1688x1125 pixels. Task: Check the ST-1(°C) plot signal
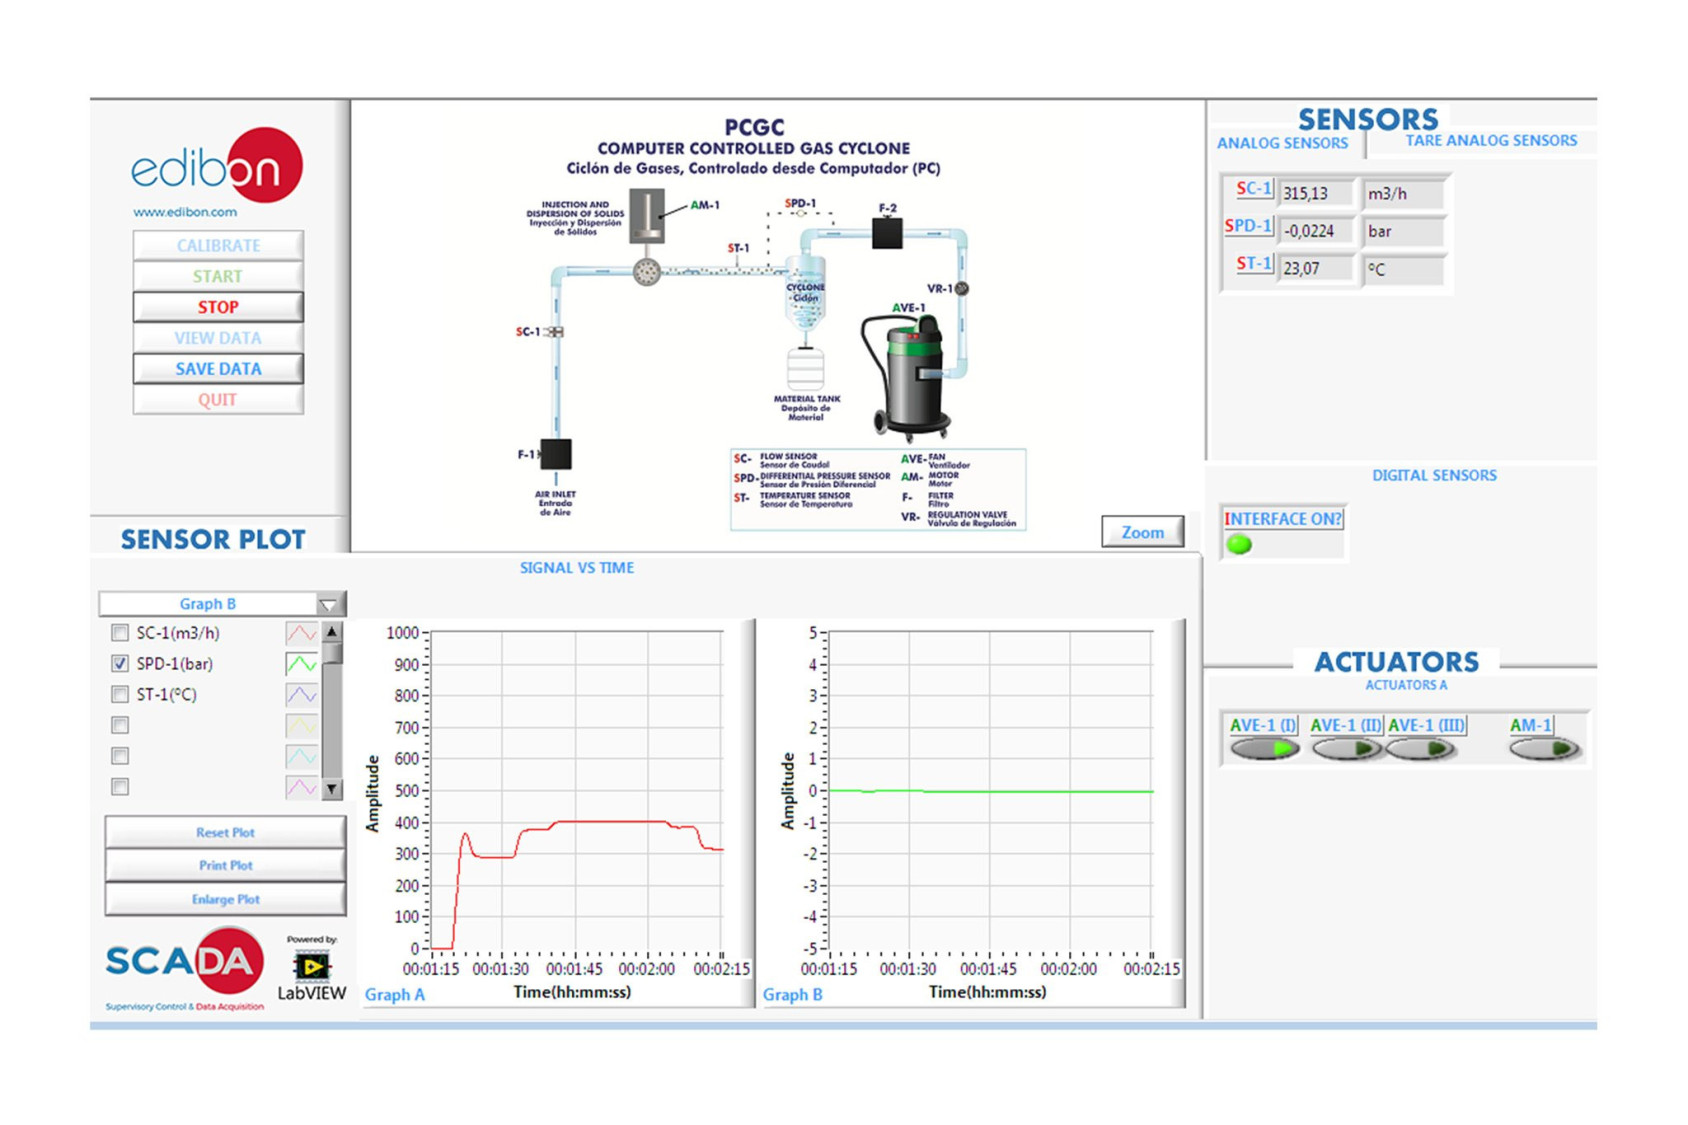(x=119, y=693)
